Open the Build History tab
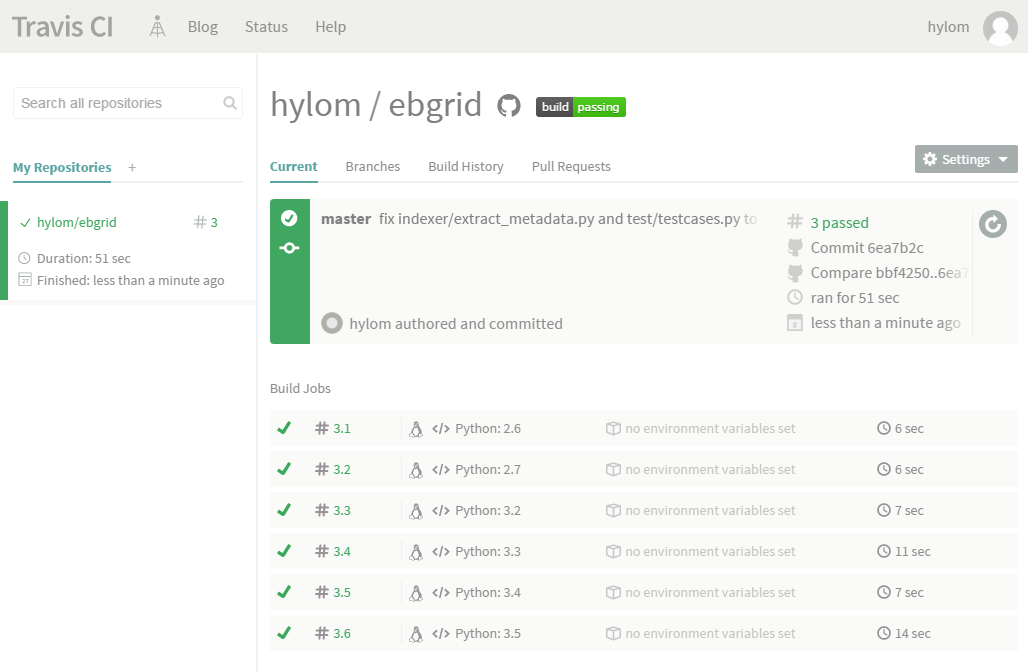The image size is (1028, 672). [465, 167]
